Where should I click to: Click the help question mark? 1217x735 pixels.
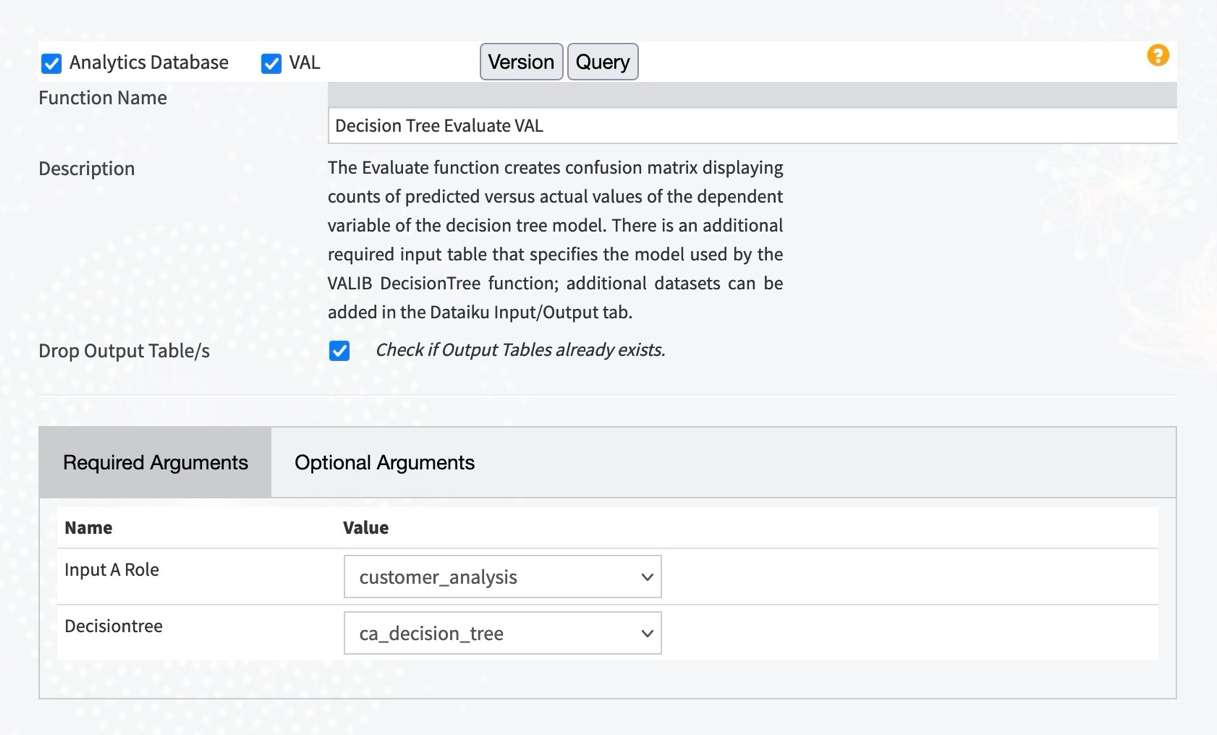click(1158, 55)
